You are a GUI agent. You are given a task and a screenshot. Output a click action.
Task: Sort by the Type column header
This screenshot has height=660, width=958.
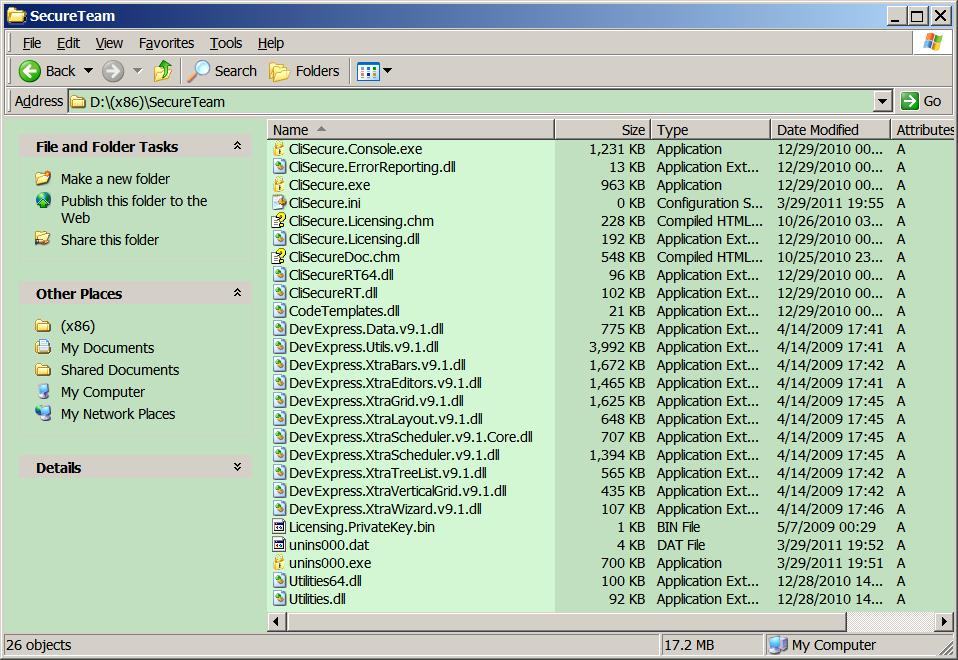click(x=711, y=130)
